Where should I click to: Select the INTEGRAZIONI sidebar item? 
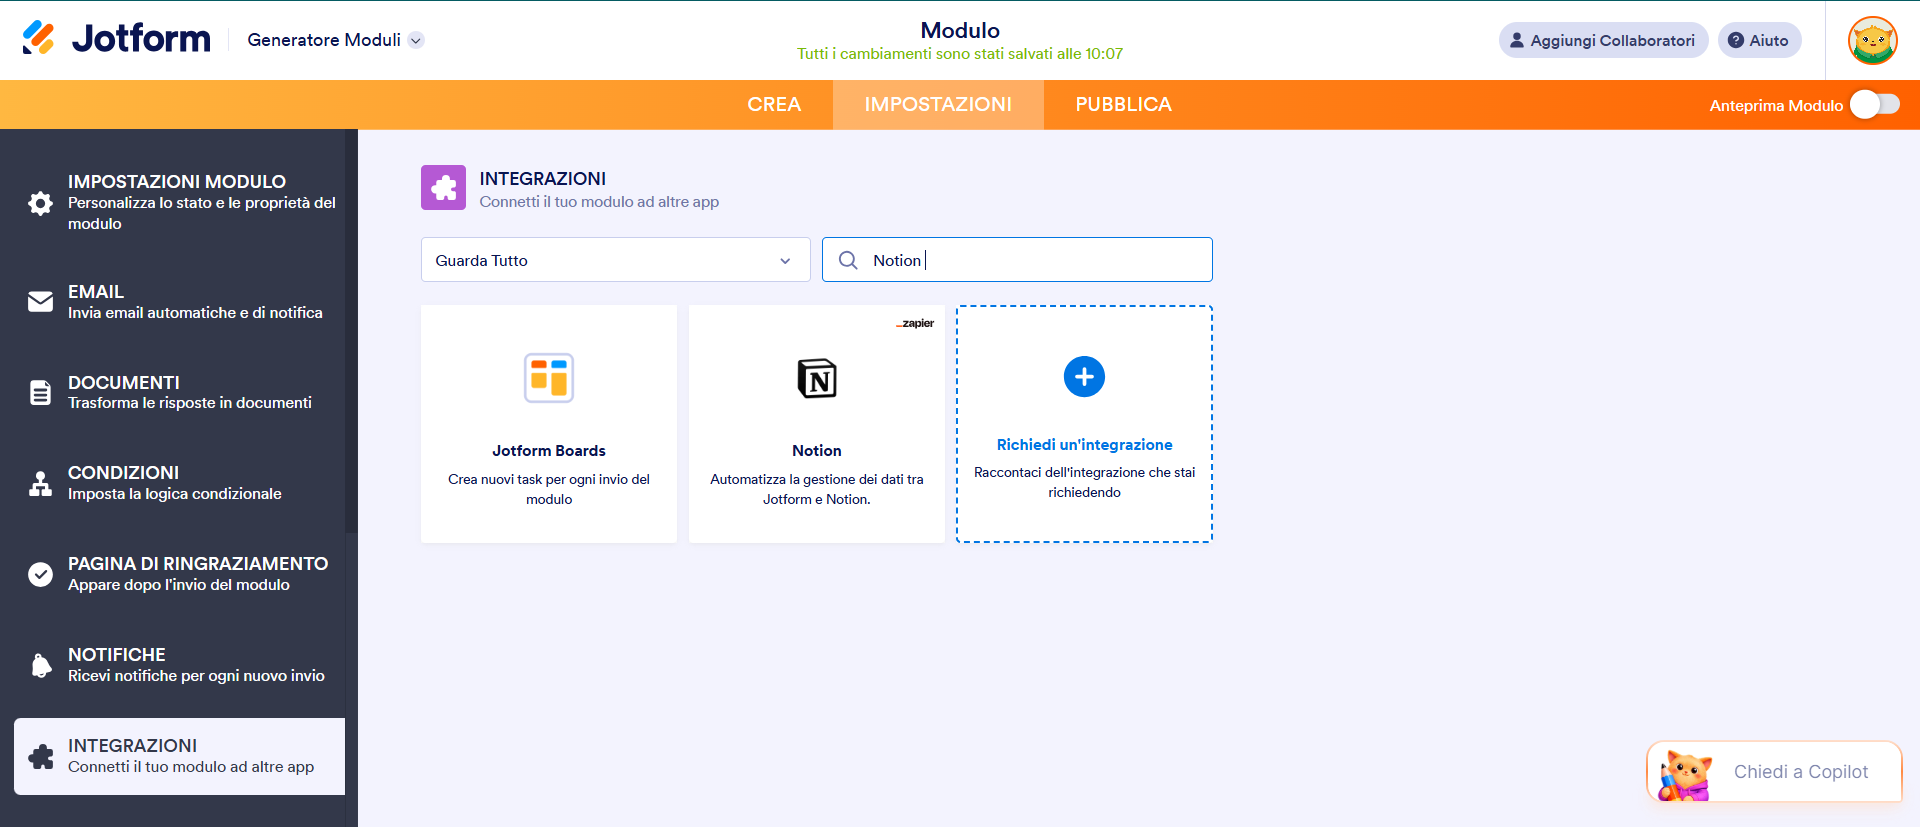[180, 756]
